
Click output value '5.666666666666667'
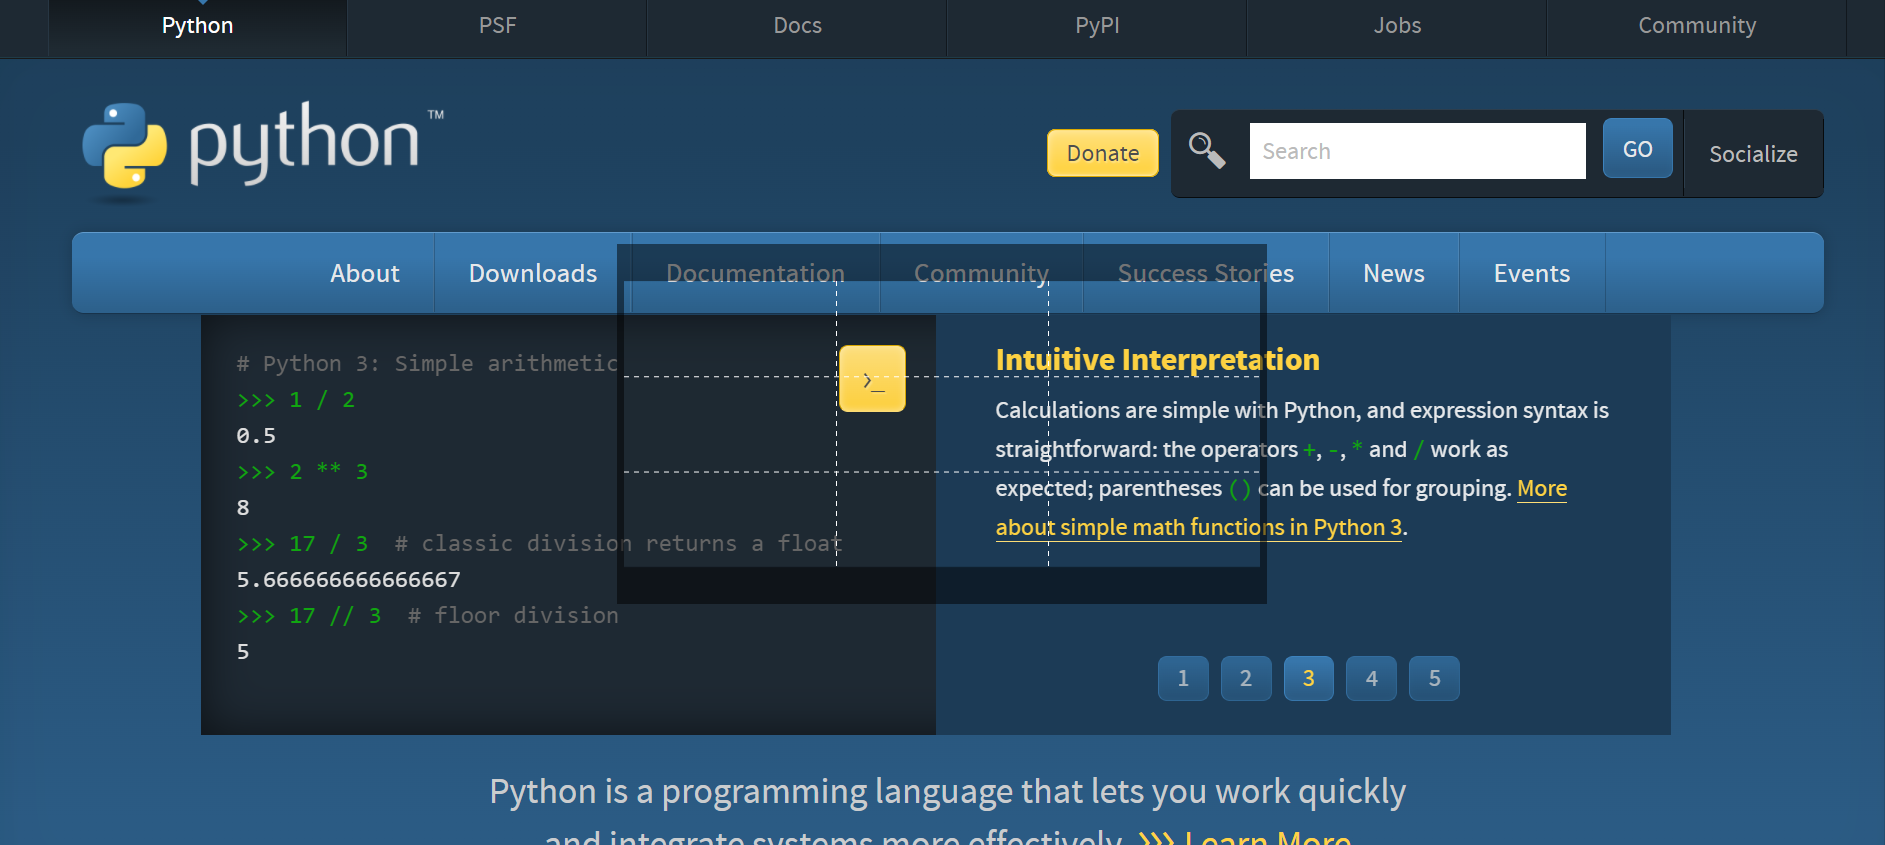(x=348, y=580)
